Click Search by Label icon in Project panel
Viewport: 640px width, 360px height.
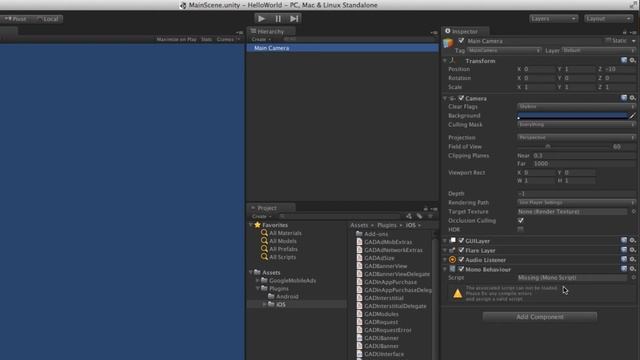[x=419, y=216]
